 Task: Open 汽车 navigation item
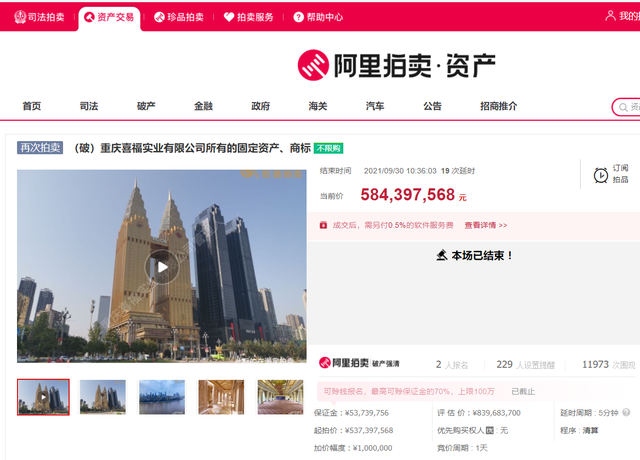[x=375, y=106]
